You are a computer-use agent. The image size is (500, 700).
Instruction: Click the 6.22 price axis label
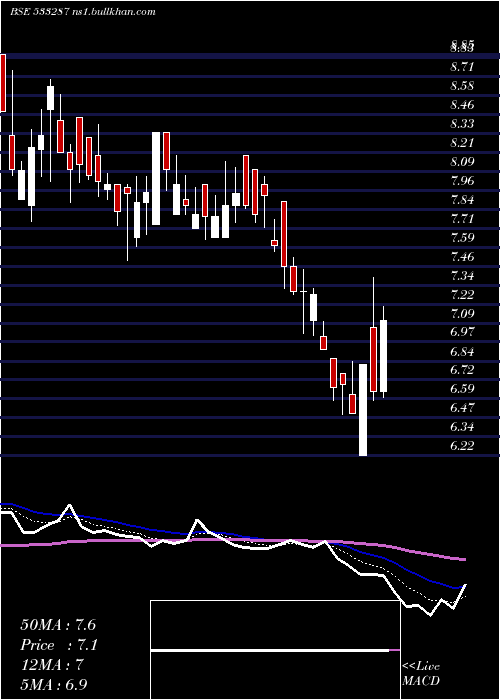click(462, 446)
